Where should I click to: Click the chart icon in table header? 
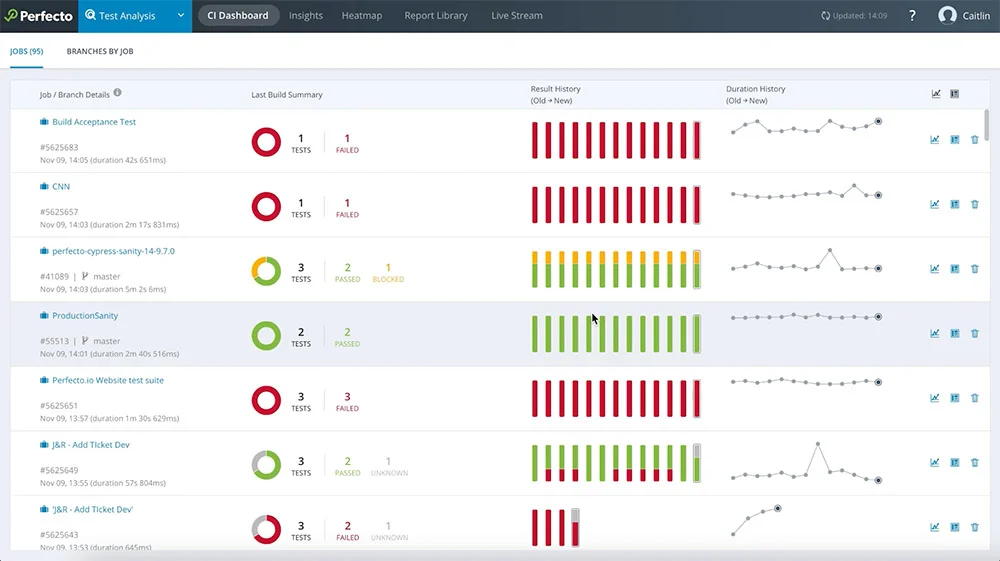[936, 94]
